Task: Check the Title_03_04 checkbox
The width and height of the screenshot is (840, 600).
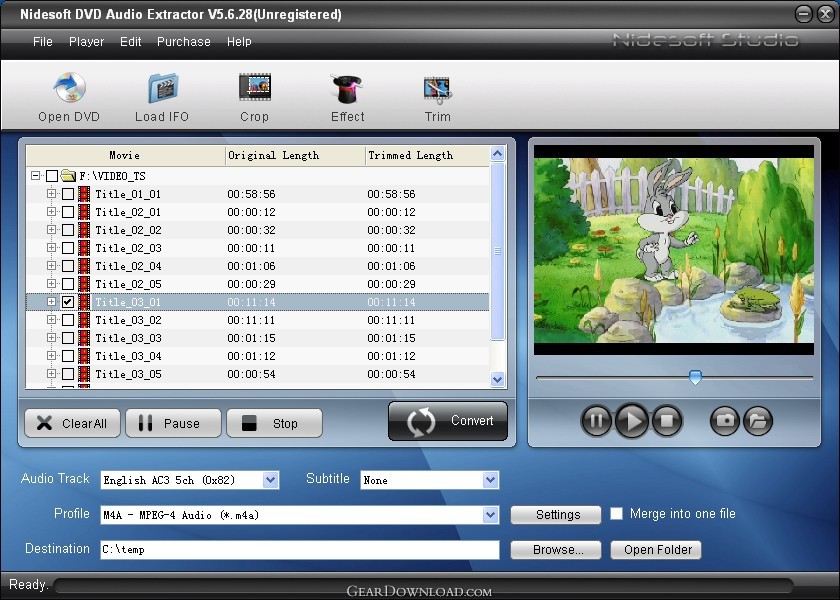Action: coord(68,356)
